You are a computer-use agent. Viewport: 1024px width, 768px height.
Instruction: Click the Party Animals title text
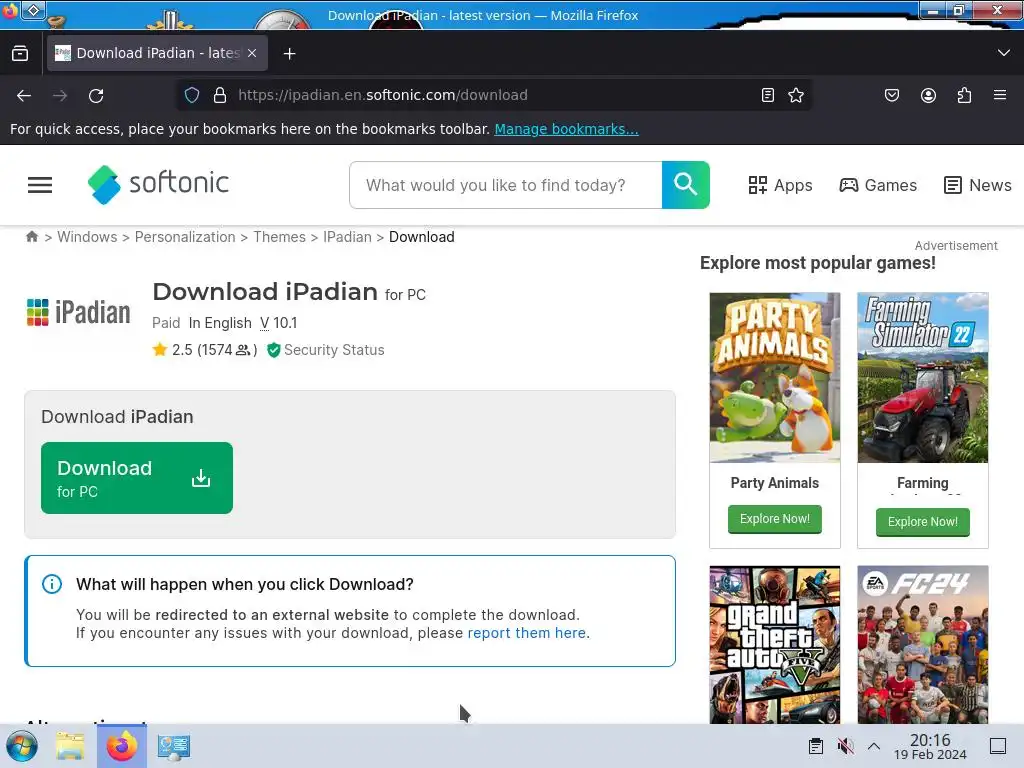pos(775,483)
